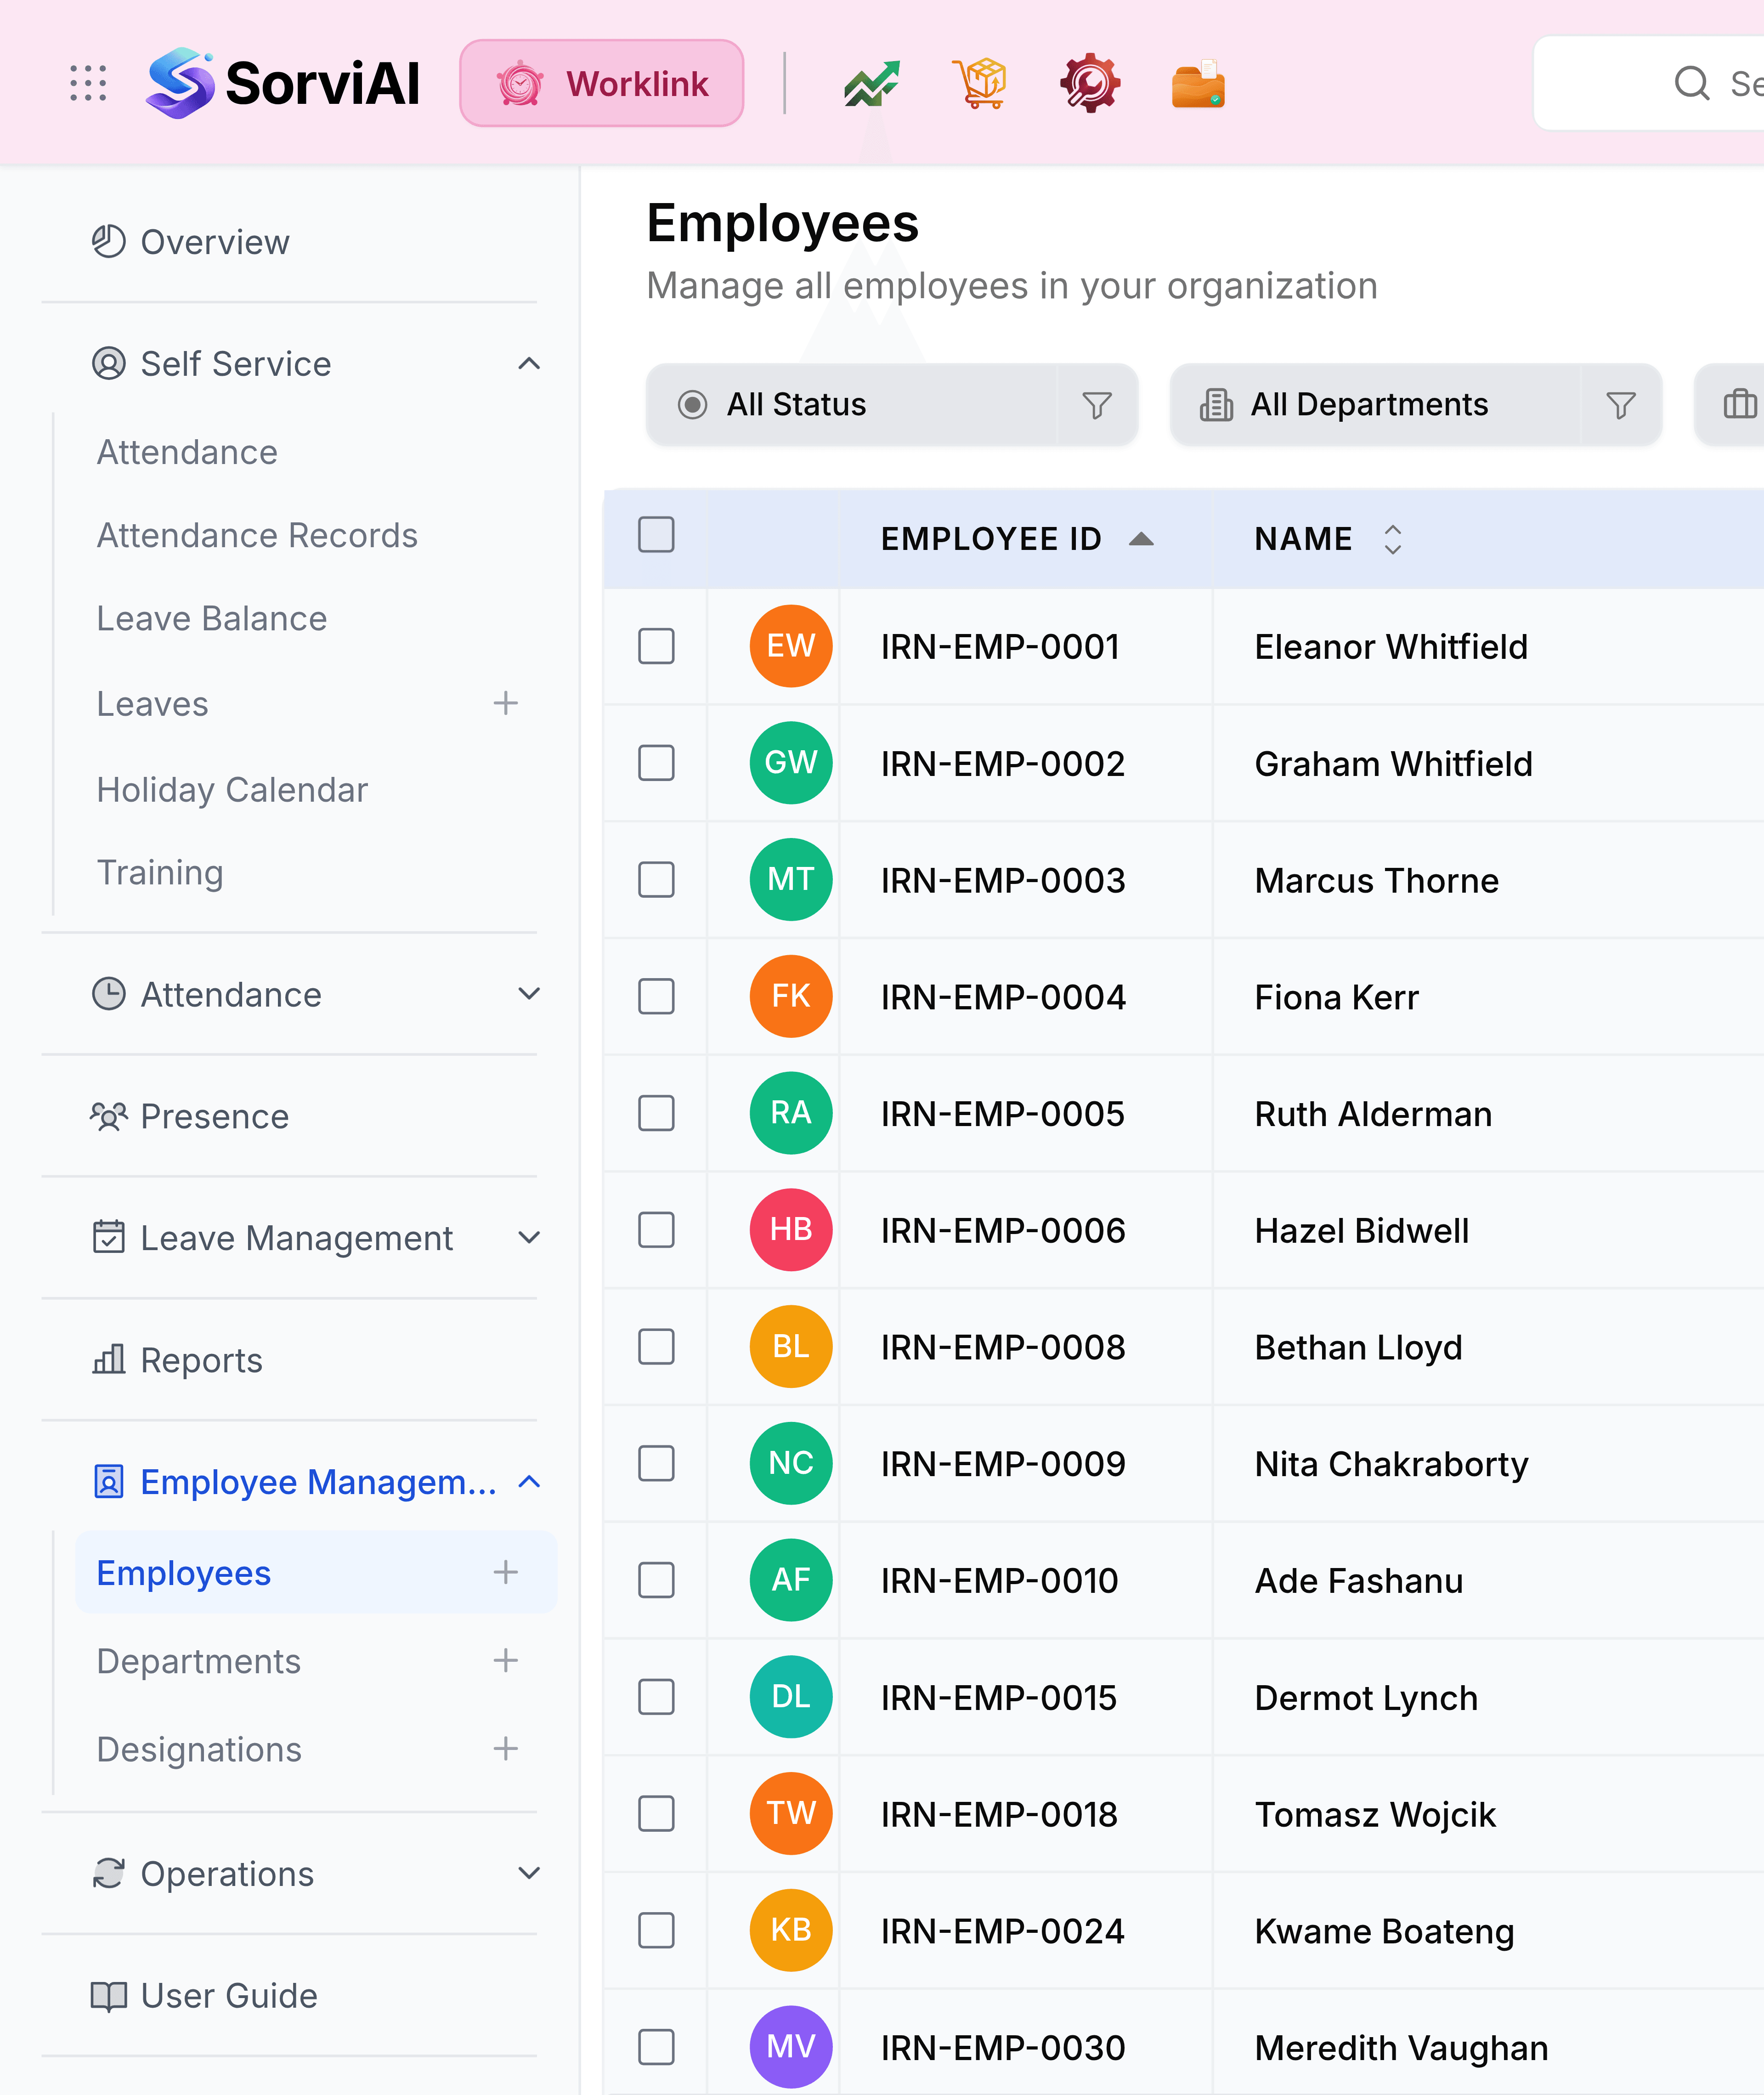Click the TW avatar for Tomasz Wojcik
The width and height of the screenshot is (1764, 2095).
click(x=791, y=1814)
